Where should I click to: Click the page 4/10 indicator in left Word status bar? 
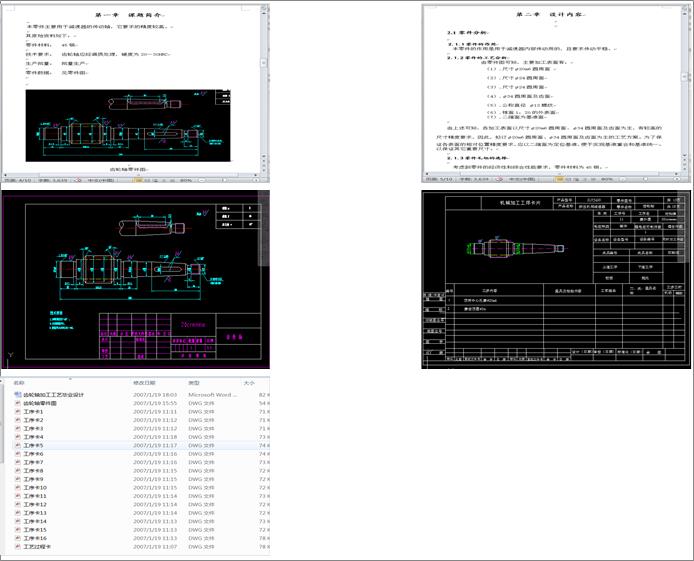(x=18, y=180)
